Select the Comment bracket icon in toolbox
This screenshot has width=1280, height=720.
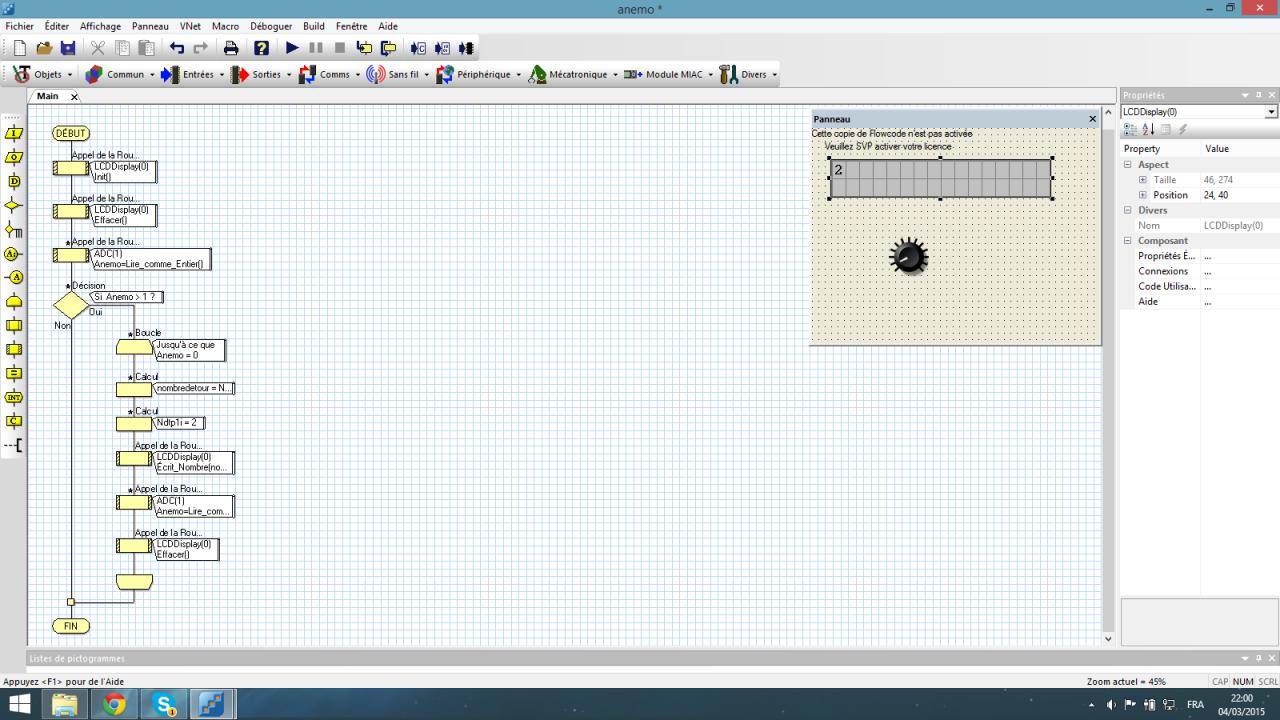point(14,445)
